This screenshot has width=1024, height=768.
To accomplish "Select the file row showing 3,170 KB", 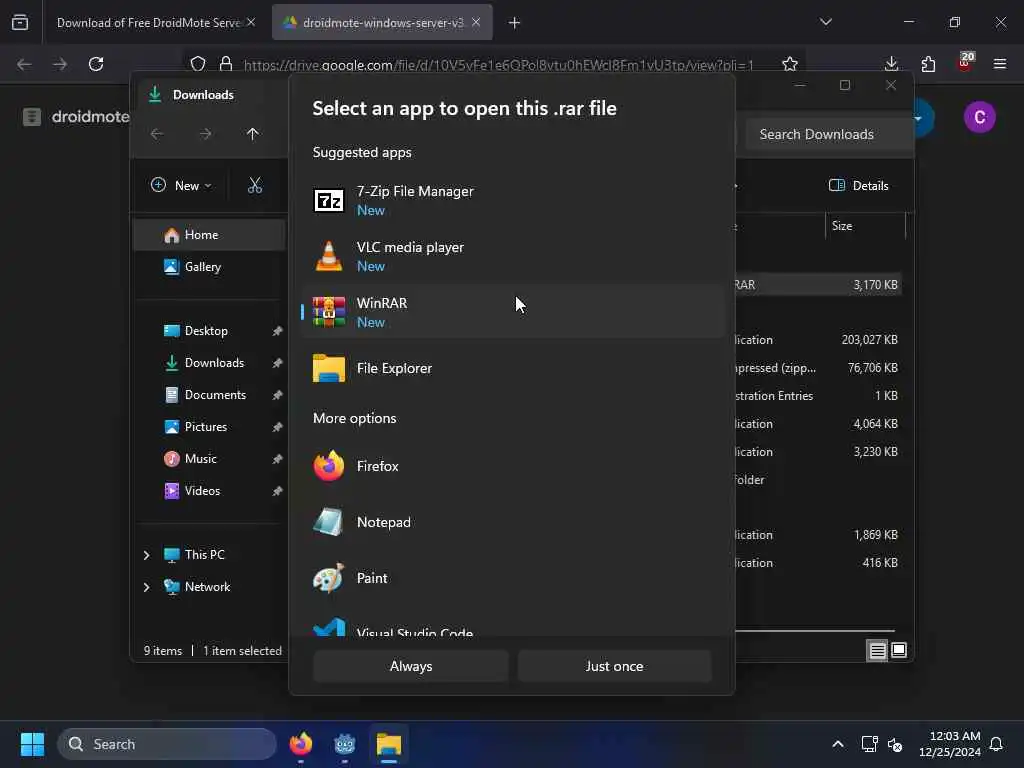I will point(819,285).
